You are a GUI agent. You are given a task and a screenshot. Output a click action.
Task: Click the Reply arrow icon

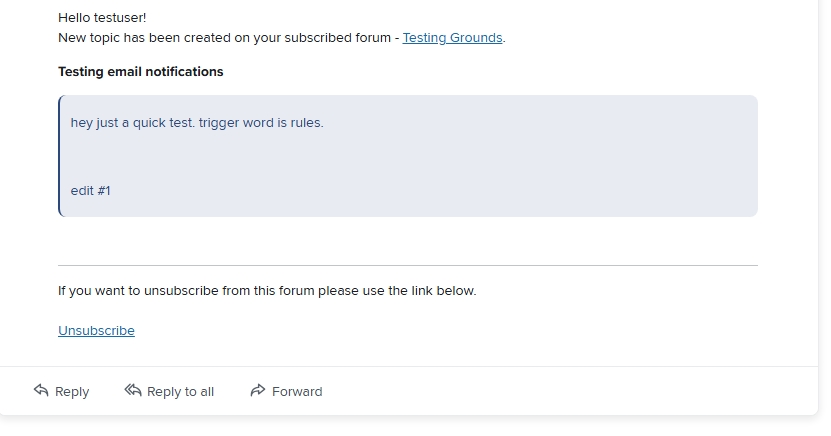[x=41, y=391]
